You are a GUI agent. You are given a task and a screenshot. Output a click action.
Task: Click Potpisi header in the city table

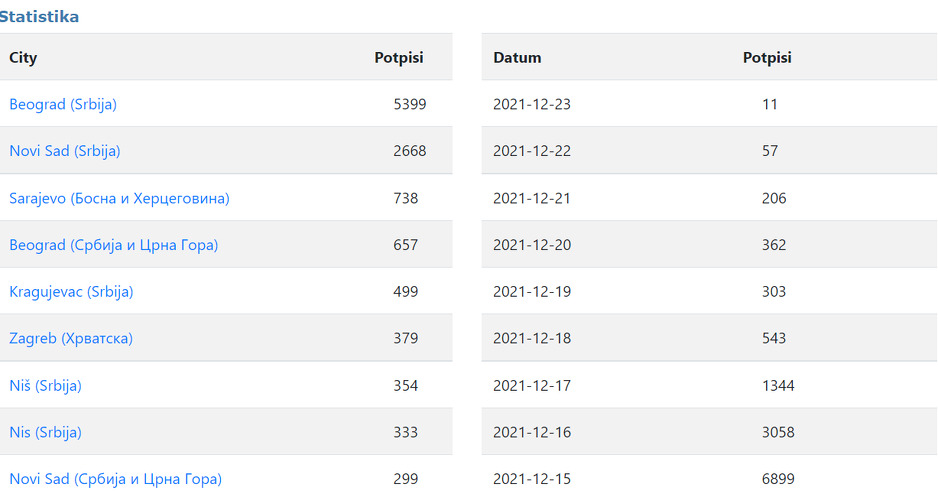(399, 57)
